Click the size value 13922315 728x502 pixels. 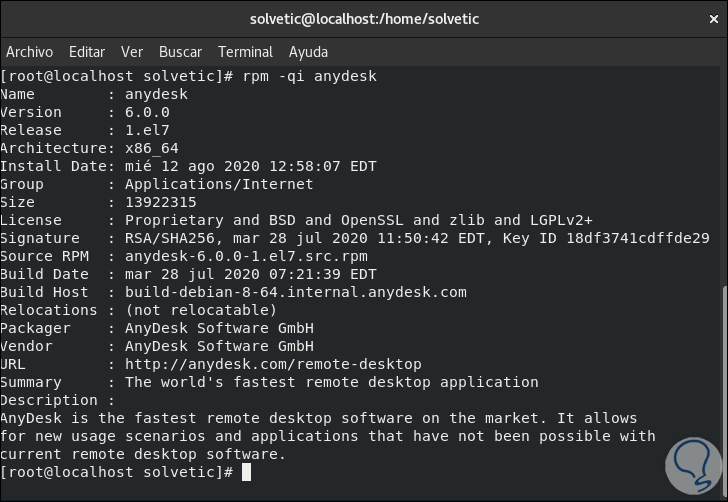tap(160, 202)
